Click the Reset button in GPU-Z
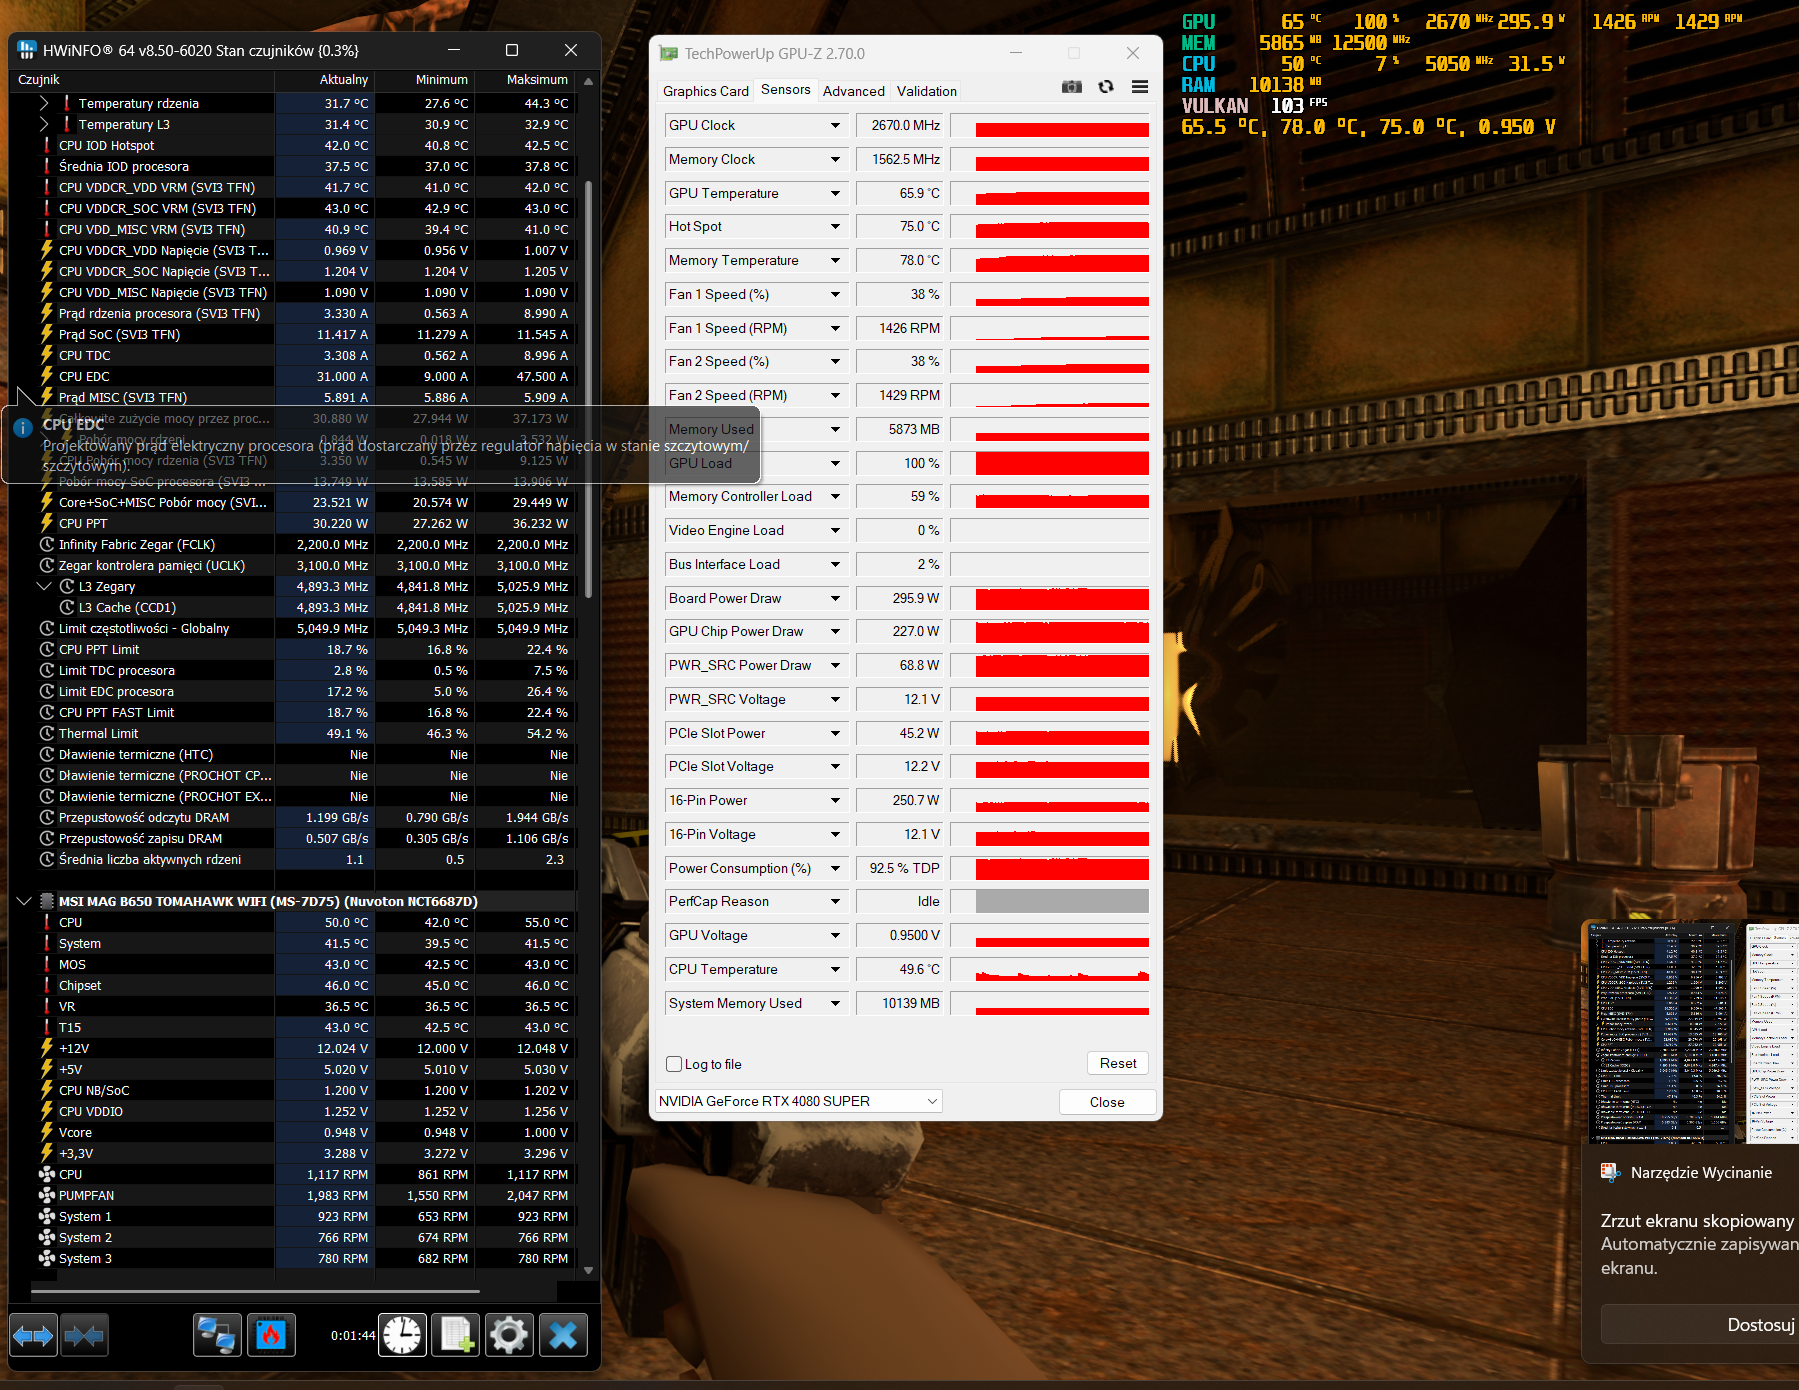The height and width of the screenshot is (1390, 1799). 1118,1063
